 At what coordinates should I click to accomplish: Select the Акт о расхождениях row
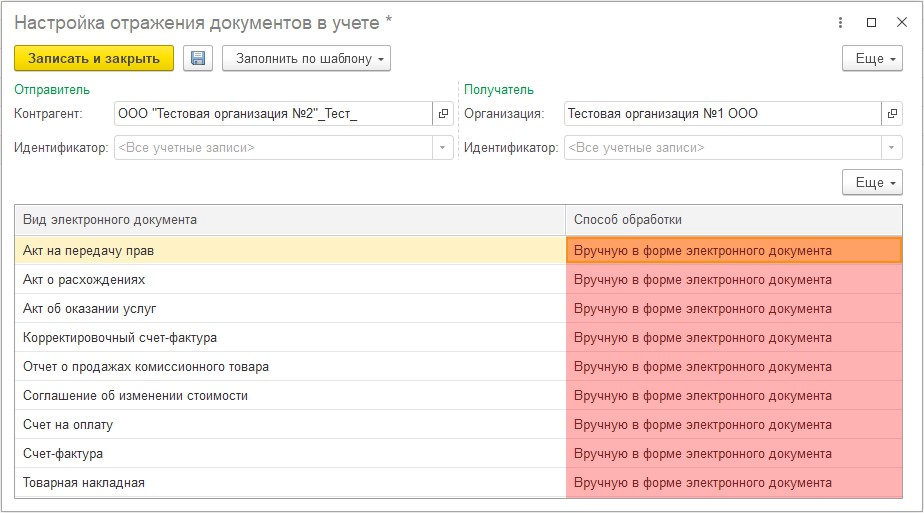click(290, 280)
